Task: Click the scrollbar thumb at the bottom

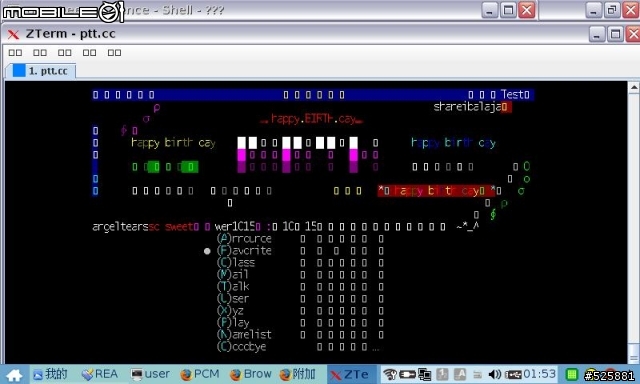Action: pos(633,353)
